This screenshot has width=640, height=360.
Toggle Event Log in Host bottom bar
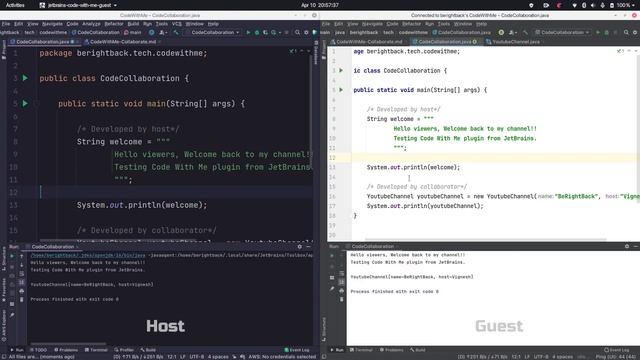[297, 350]
